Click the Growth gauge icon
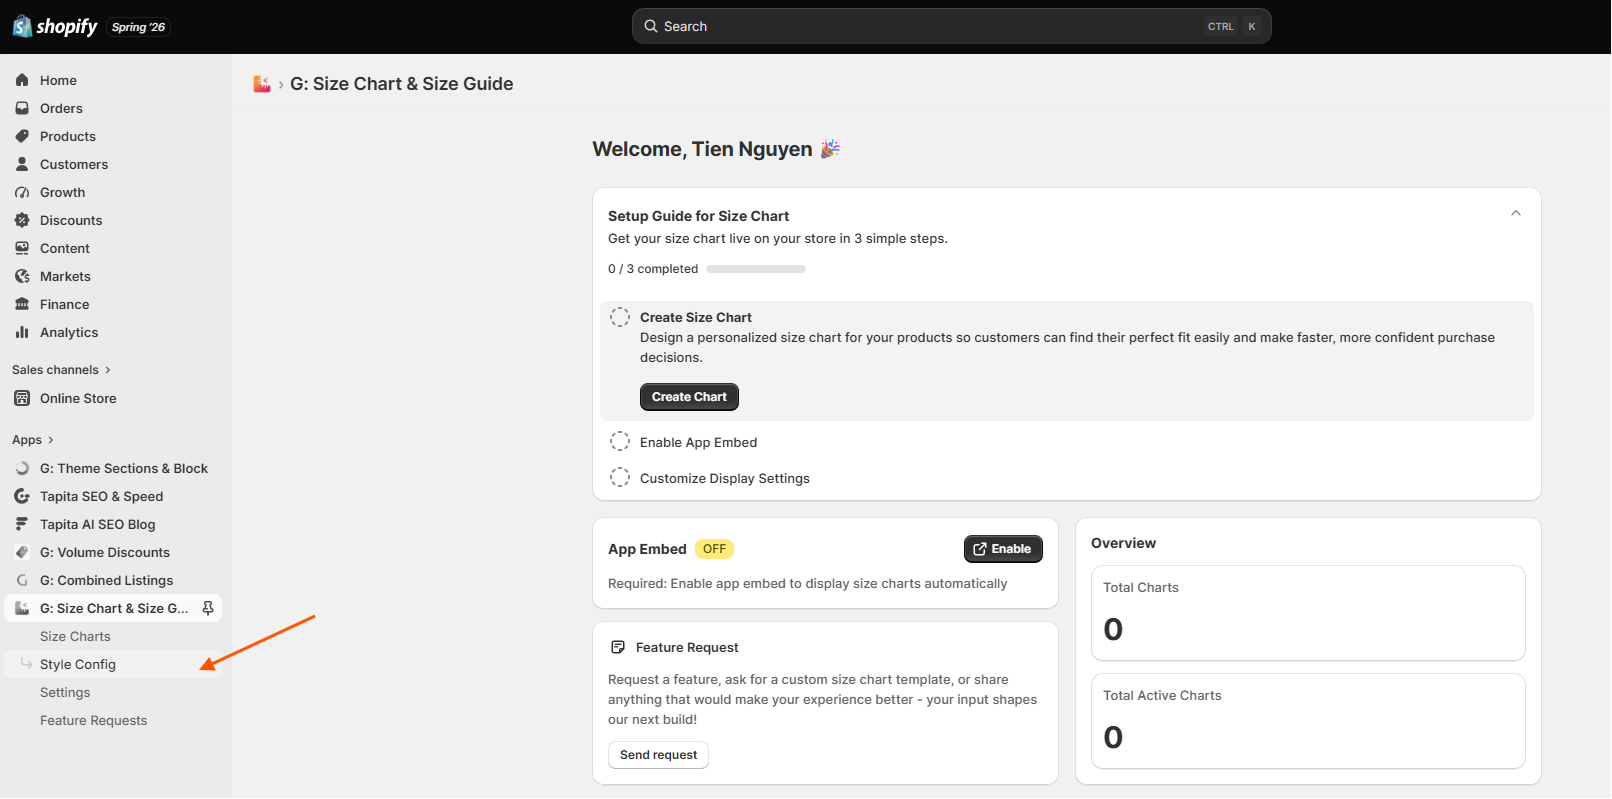Screen dimensions: 1612x799 point(22,192)
